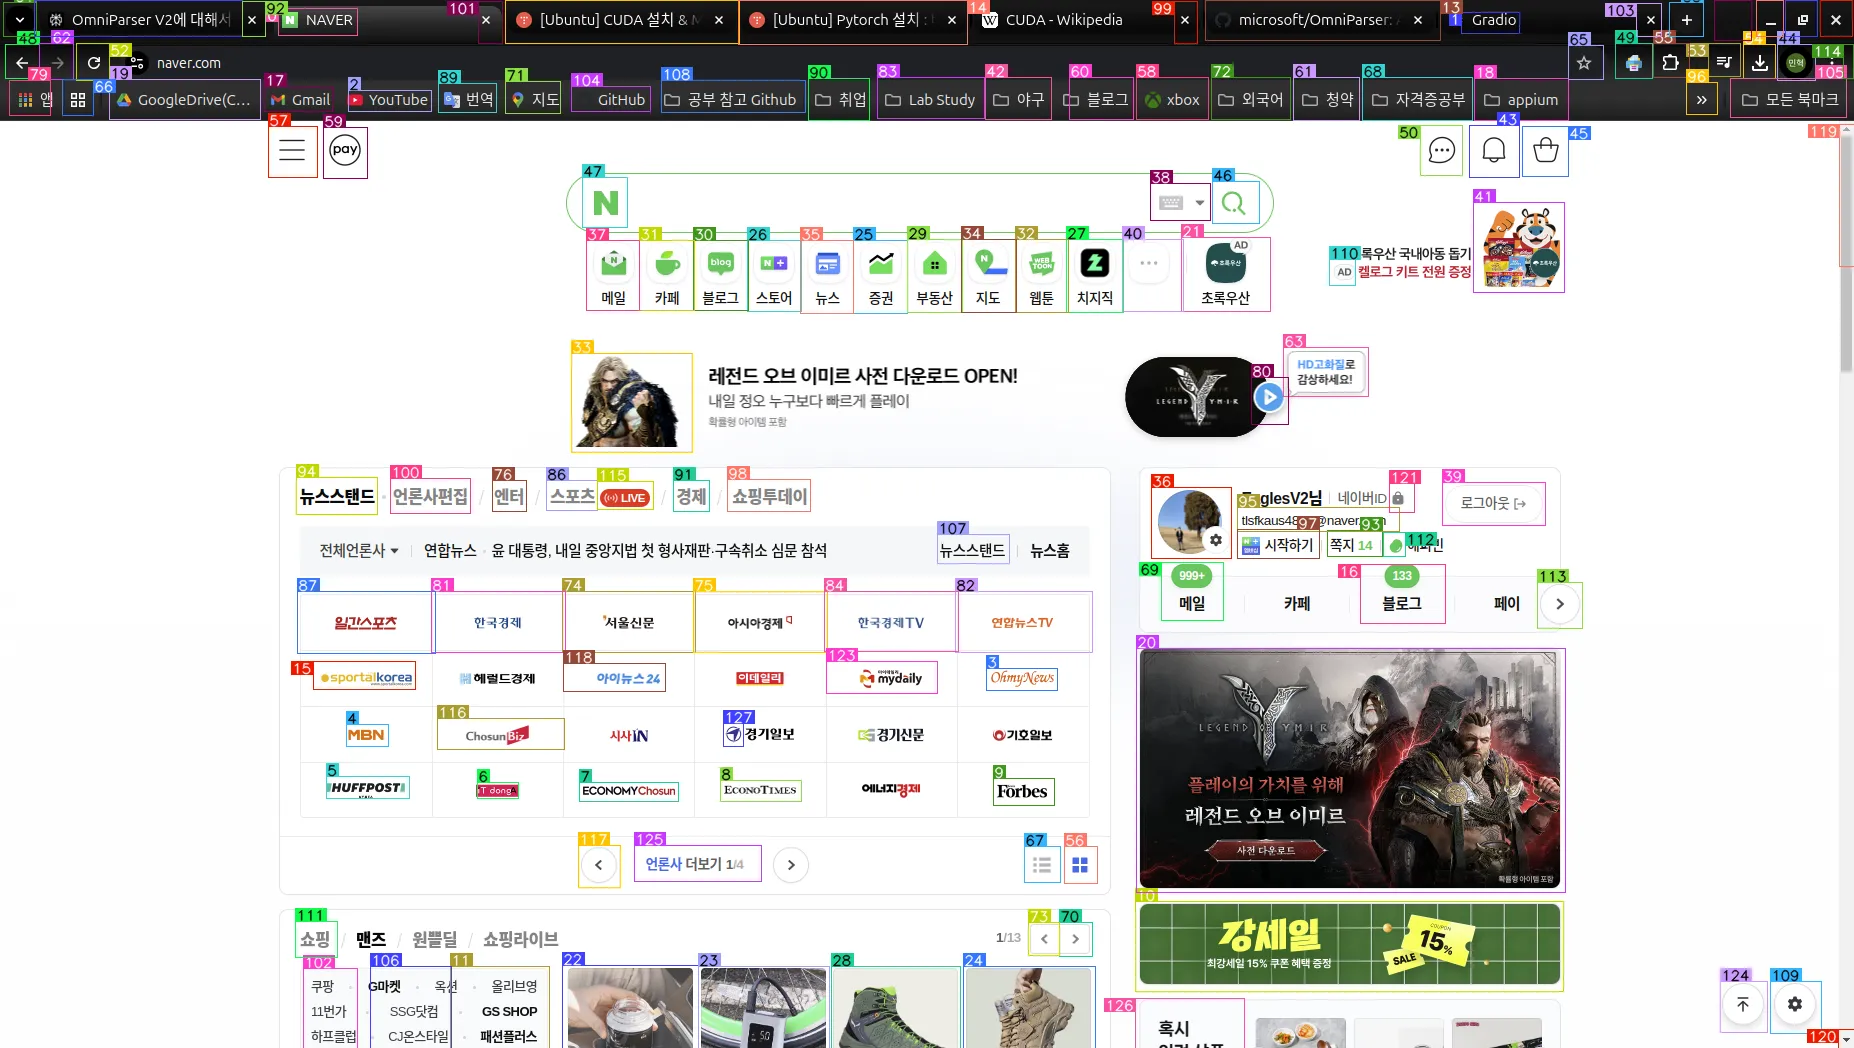Open the GitHub bookmark
This screenshot has height=1048, width=1854.
click(x=611, y=100)
